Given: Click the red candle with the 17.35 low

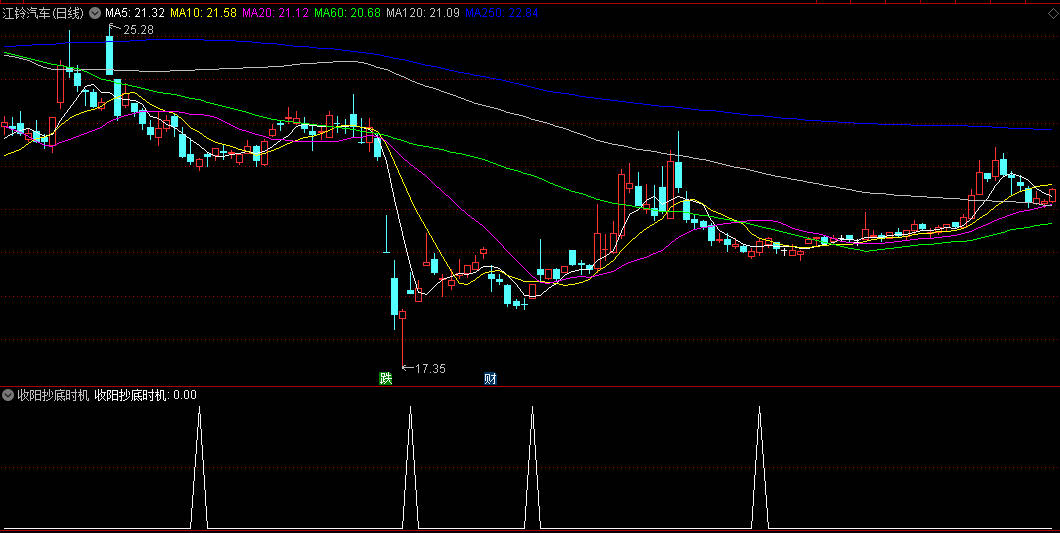Looking at the screenshot, I should 402,338.
